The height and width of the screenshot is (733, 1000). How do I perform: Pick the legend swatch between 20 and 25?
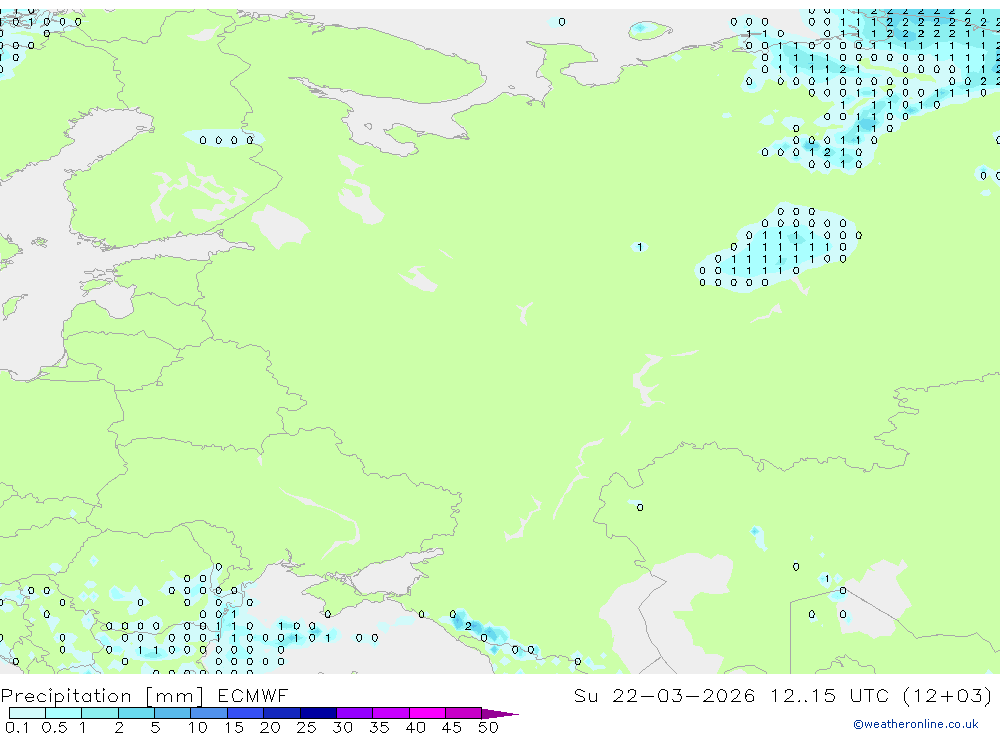coord(282,713)
